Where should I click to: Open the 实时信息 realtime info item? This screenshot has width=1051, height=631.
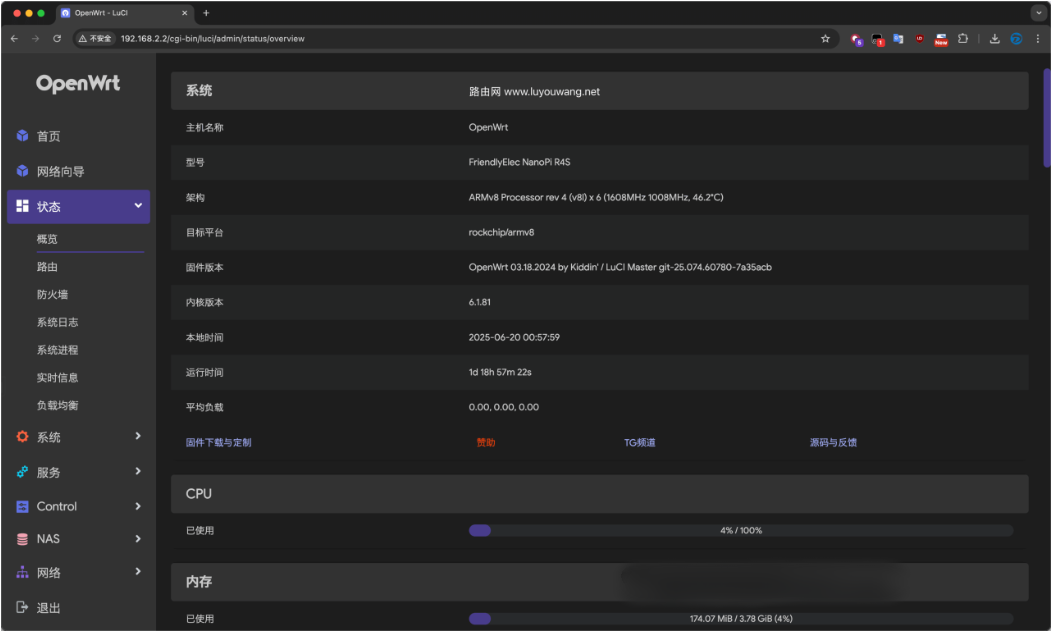click(x=57, y=378)
